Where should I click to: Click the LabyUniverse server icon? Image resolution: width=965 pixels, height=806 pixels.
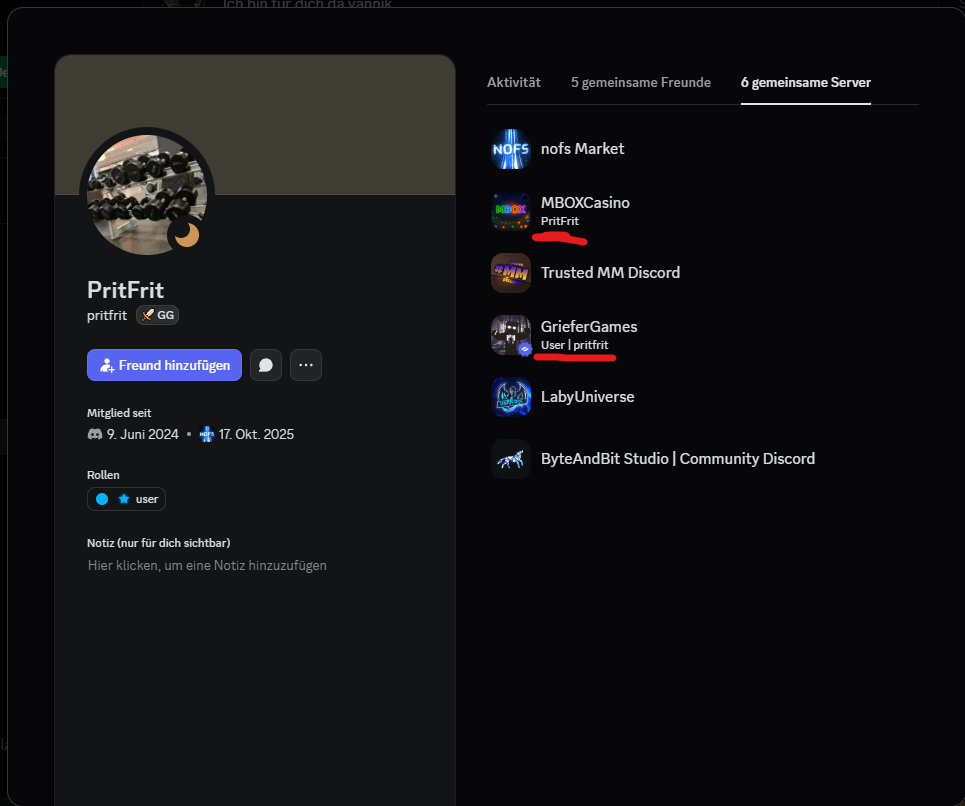pos(511,397)
